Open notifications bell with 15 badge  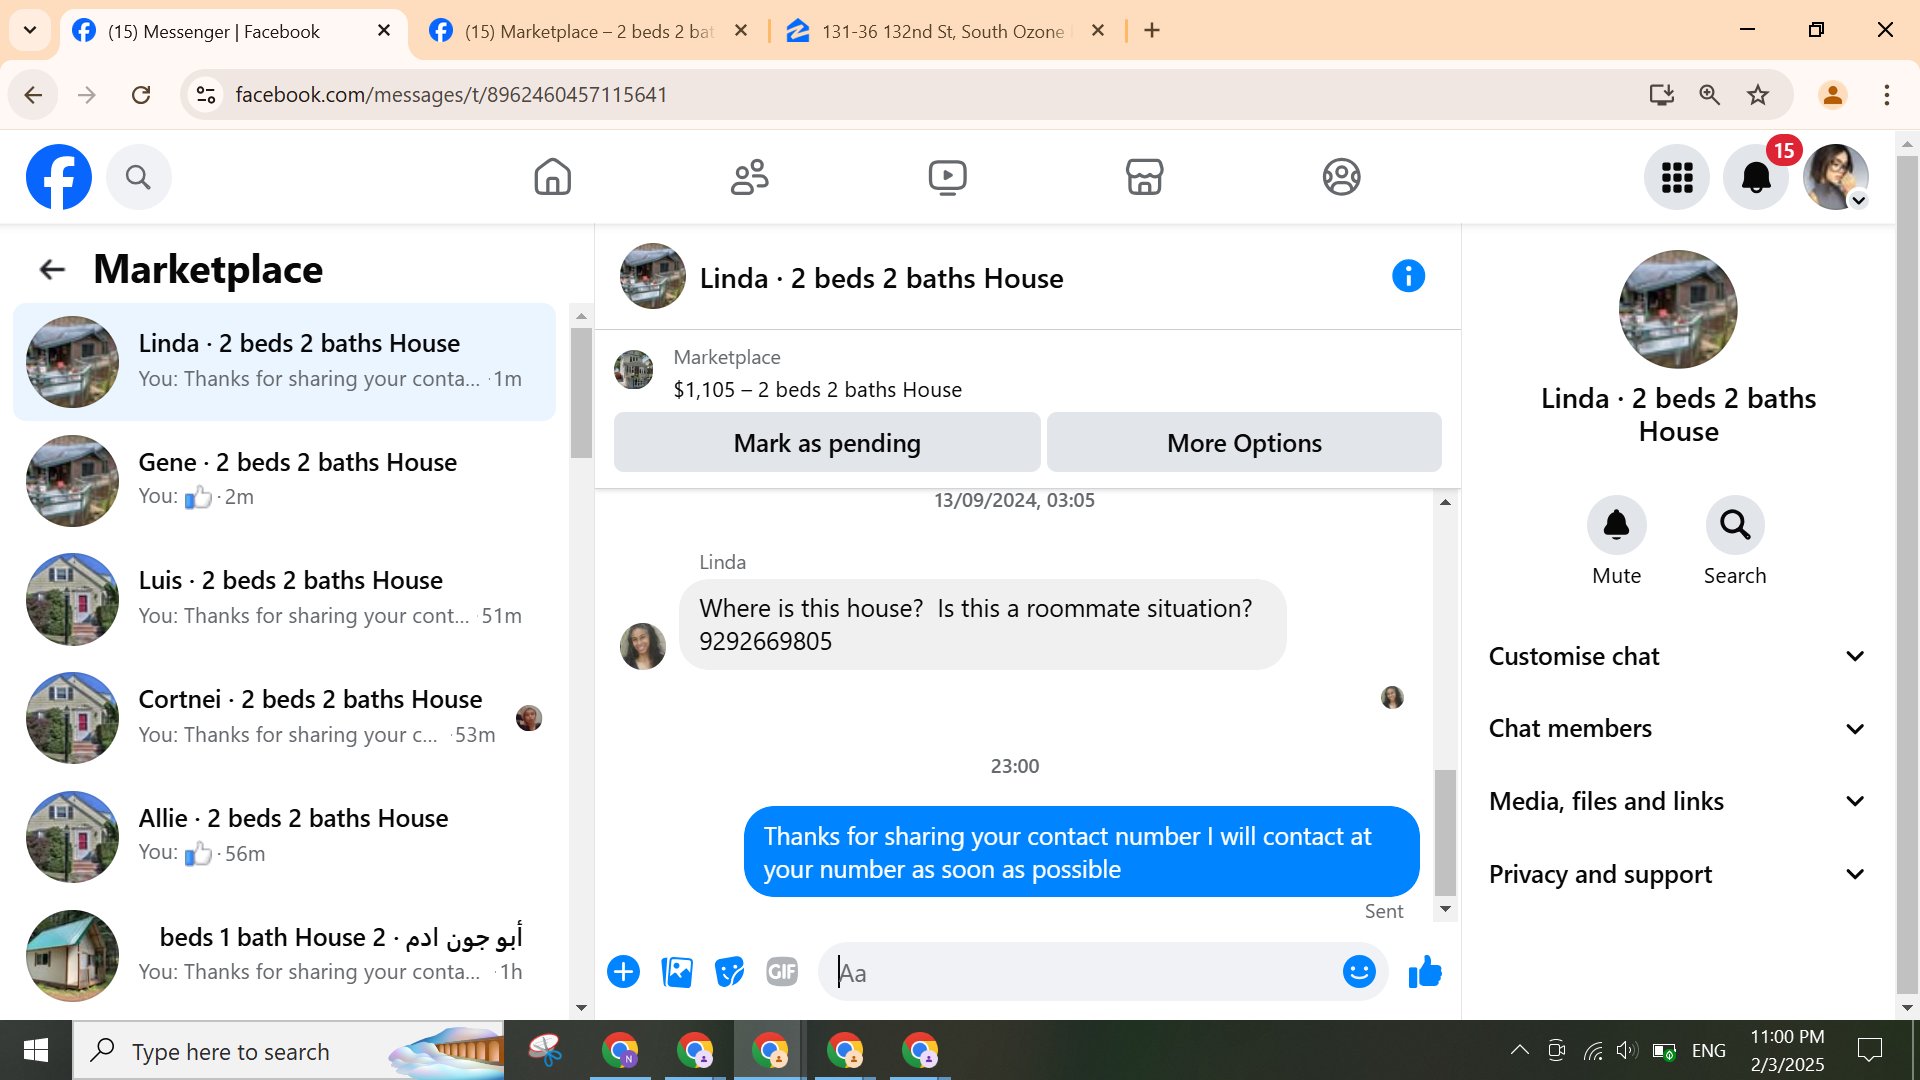tap(1756, 177)
